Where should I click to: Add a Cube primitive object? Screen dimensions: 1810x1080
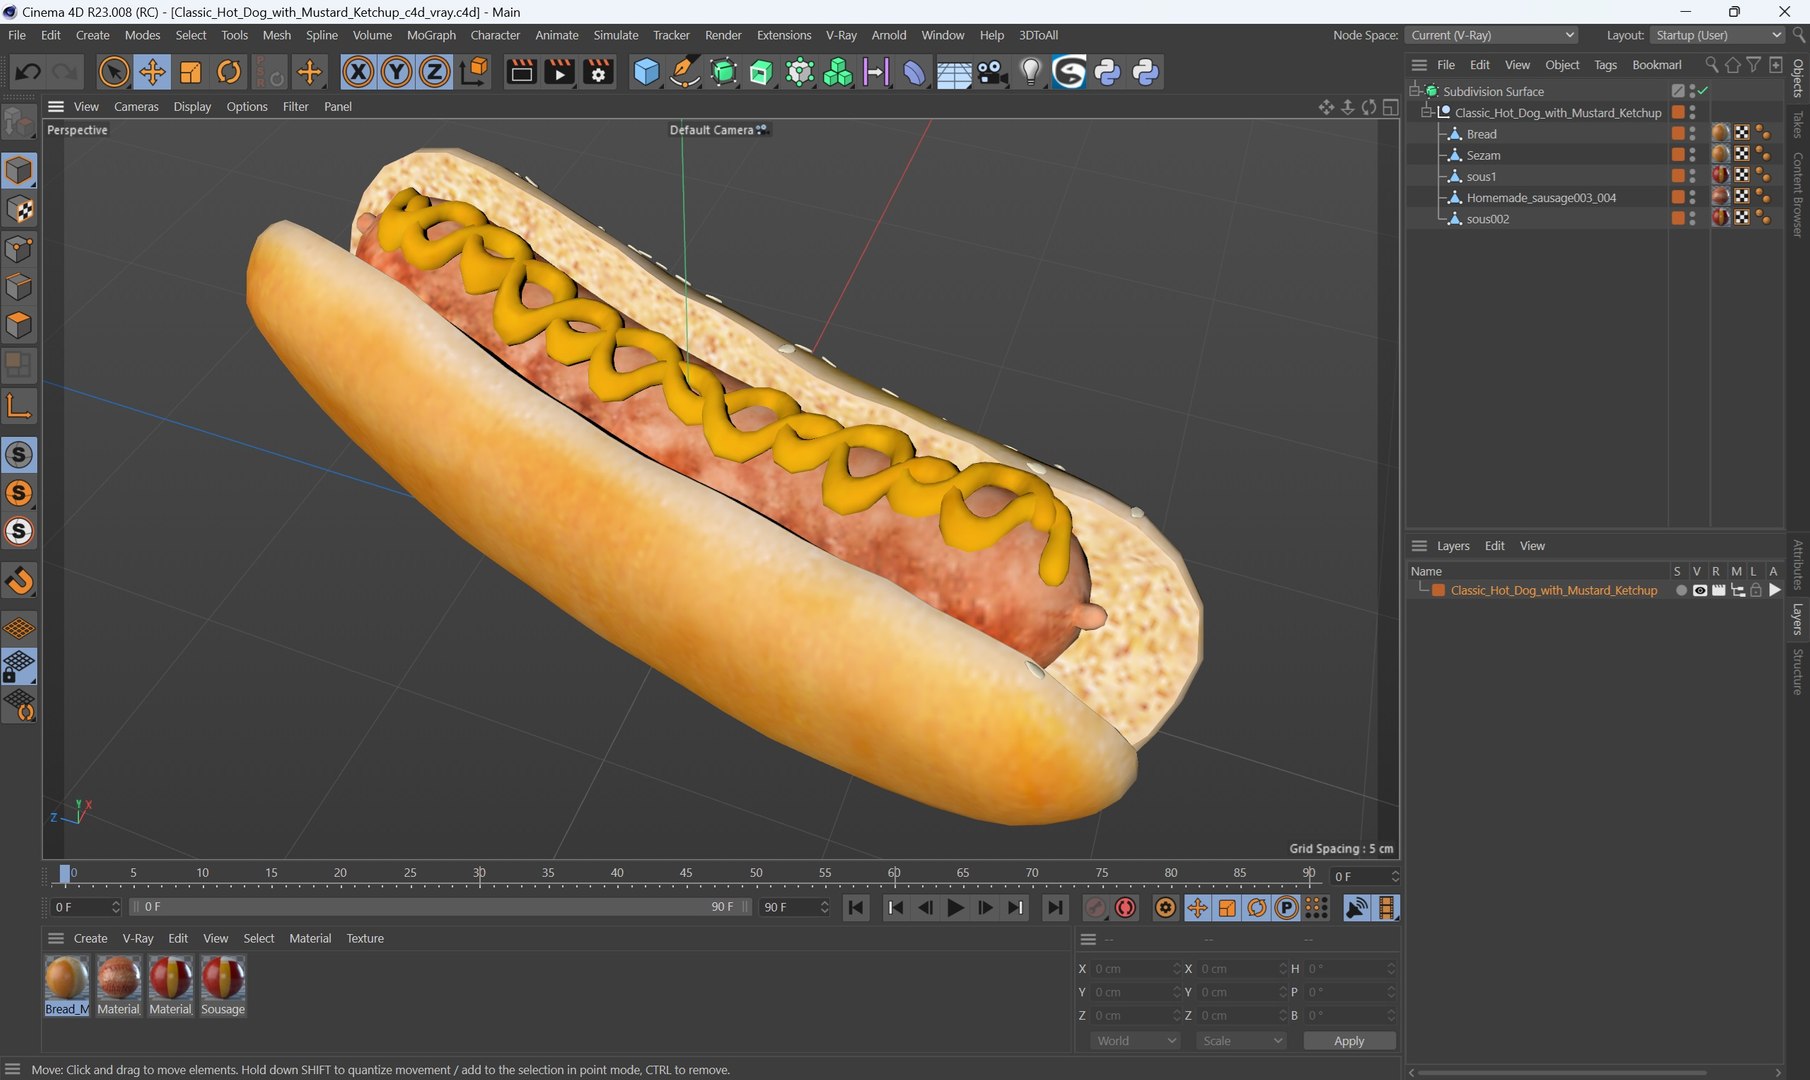pos(647,72)
